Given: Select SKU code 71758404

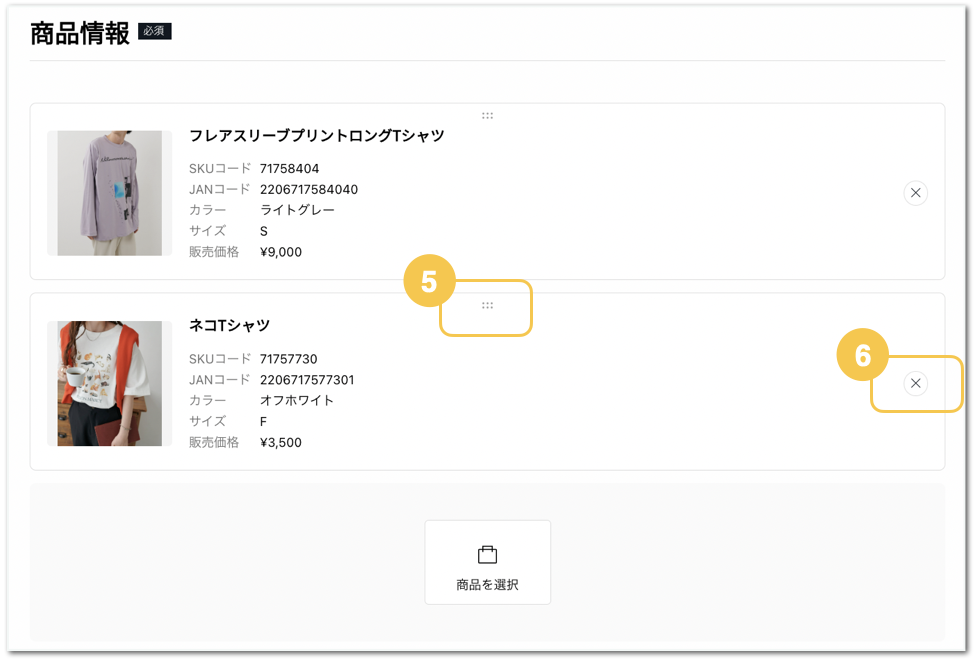Looking at the screenshot, I should 289,168.
